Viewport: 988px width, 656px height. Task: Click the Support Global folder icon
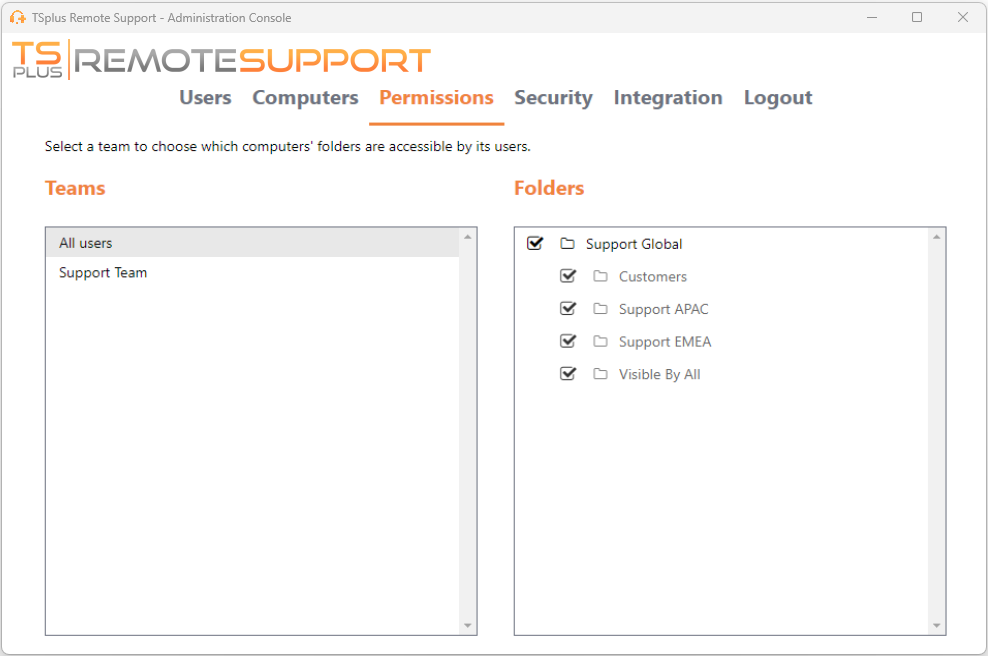[x=567, y=243]
